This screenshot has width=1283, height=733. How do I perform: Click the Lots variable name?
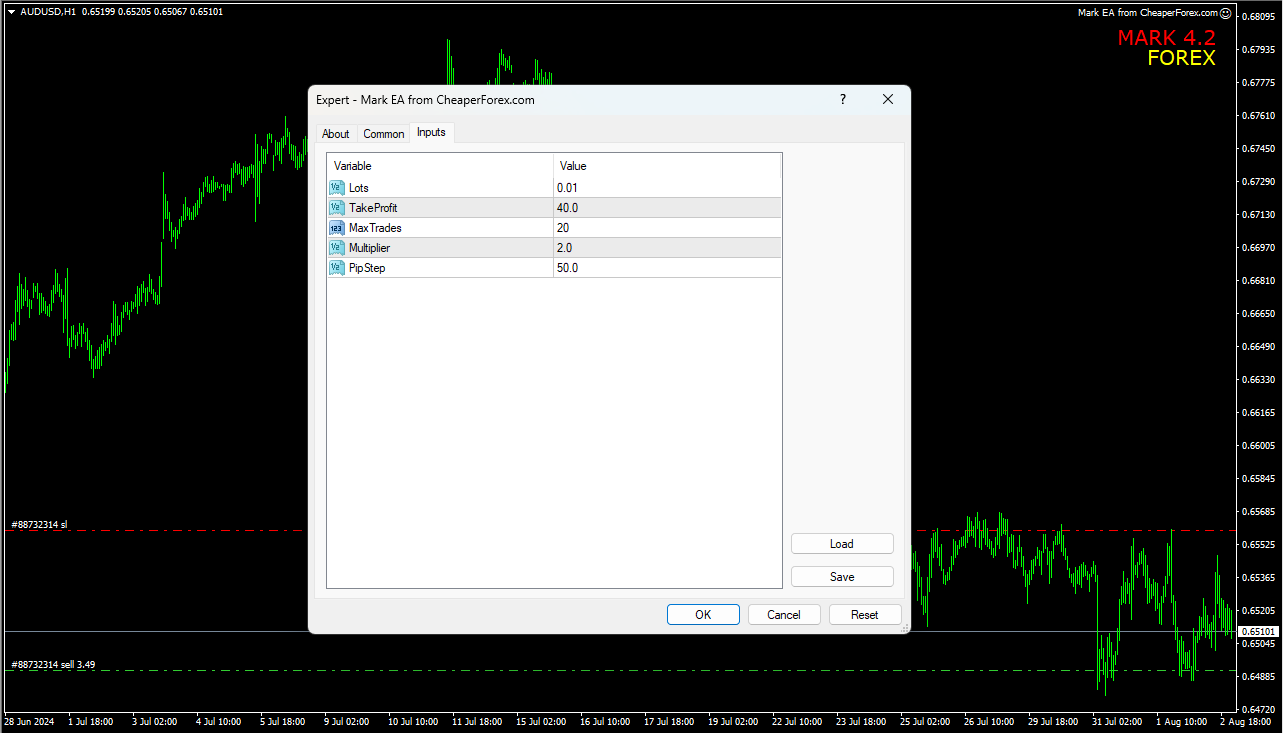[359, 188]
